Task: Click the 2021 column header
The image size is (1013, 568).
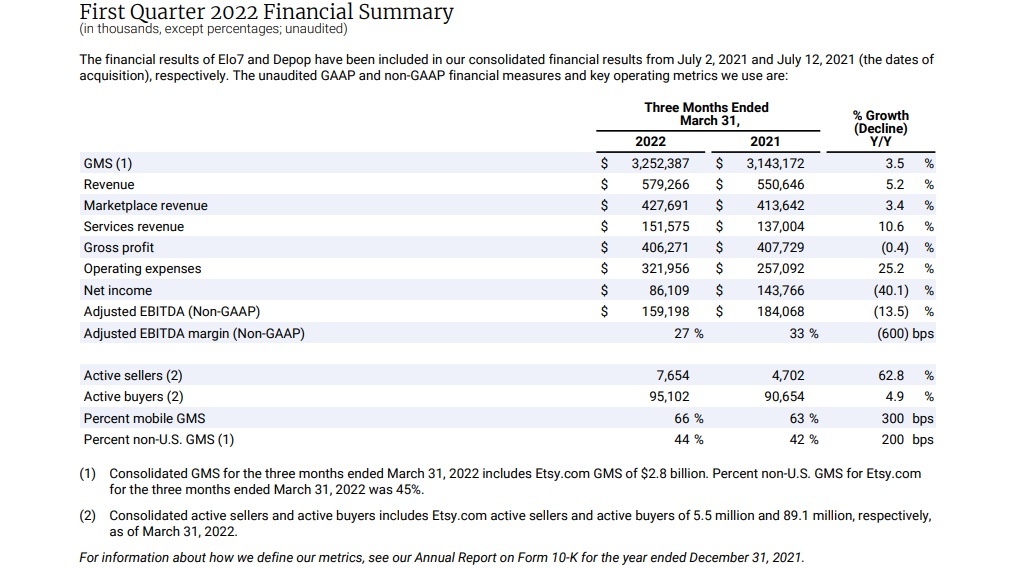Action: coord(765,142)
